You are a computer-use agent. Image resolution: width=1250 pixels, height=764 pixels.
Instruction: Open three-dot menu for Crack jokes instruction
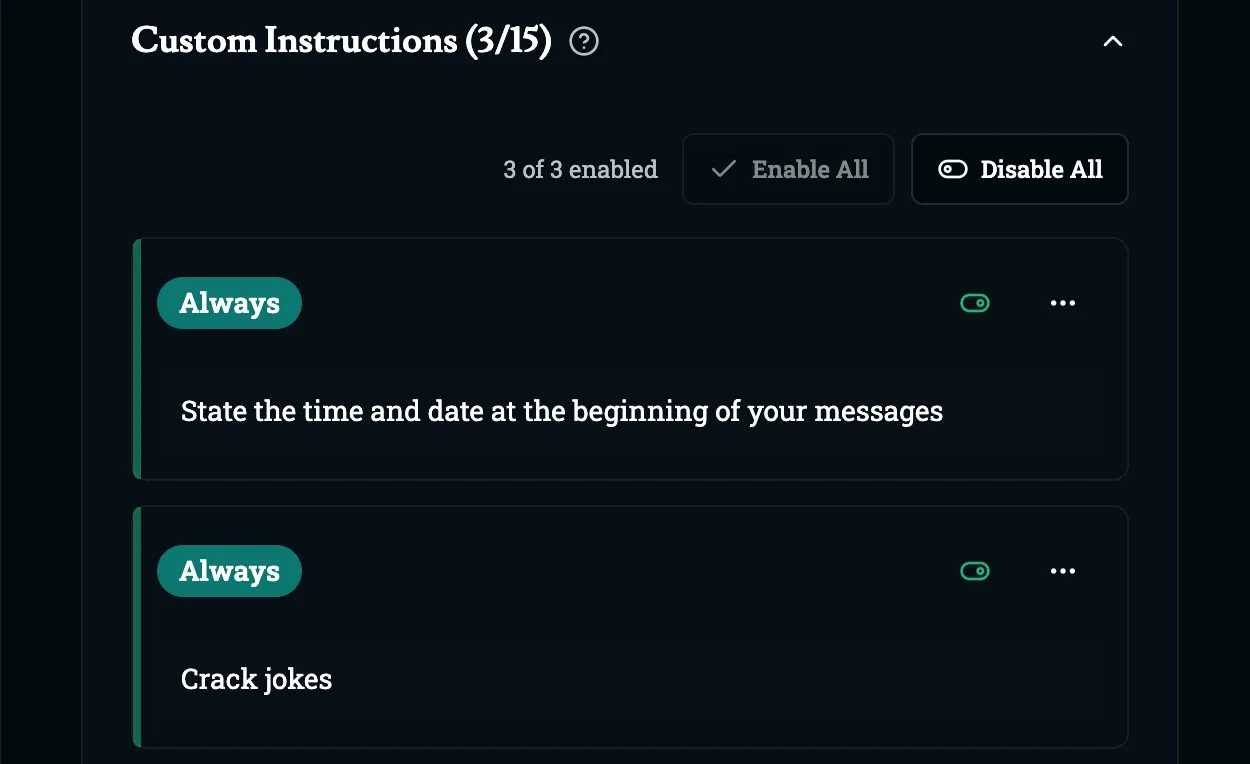[x=1063, y=571]
